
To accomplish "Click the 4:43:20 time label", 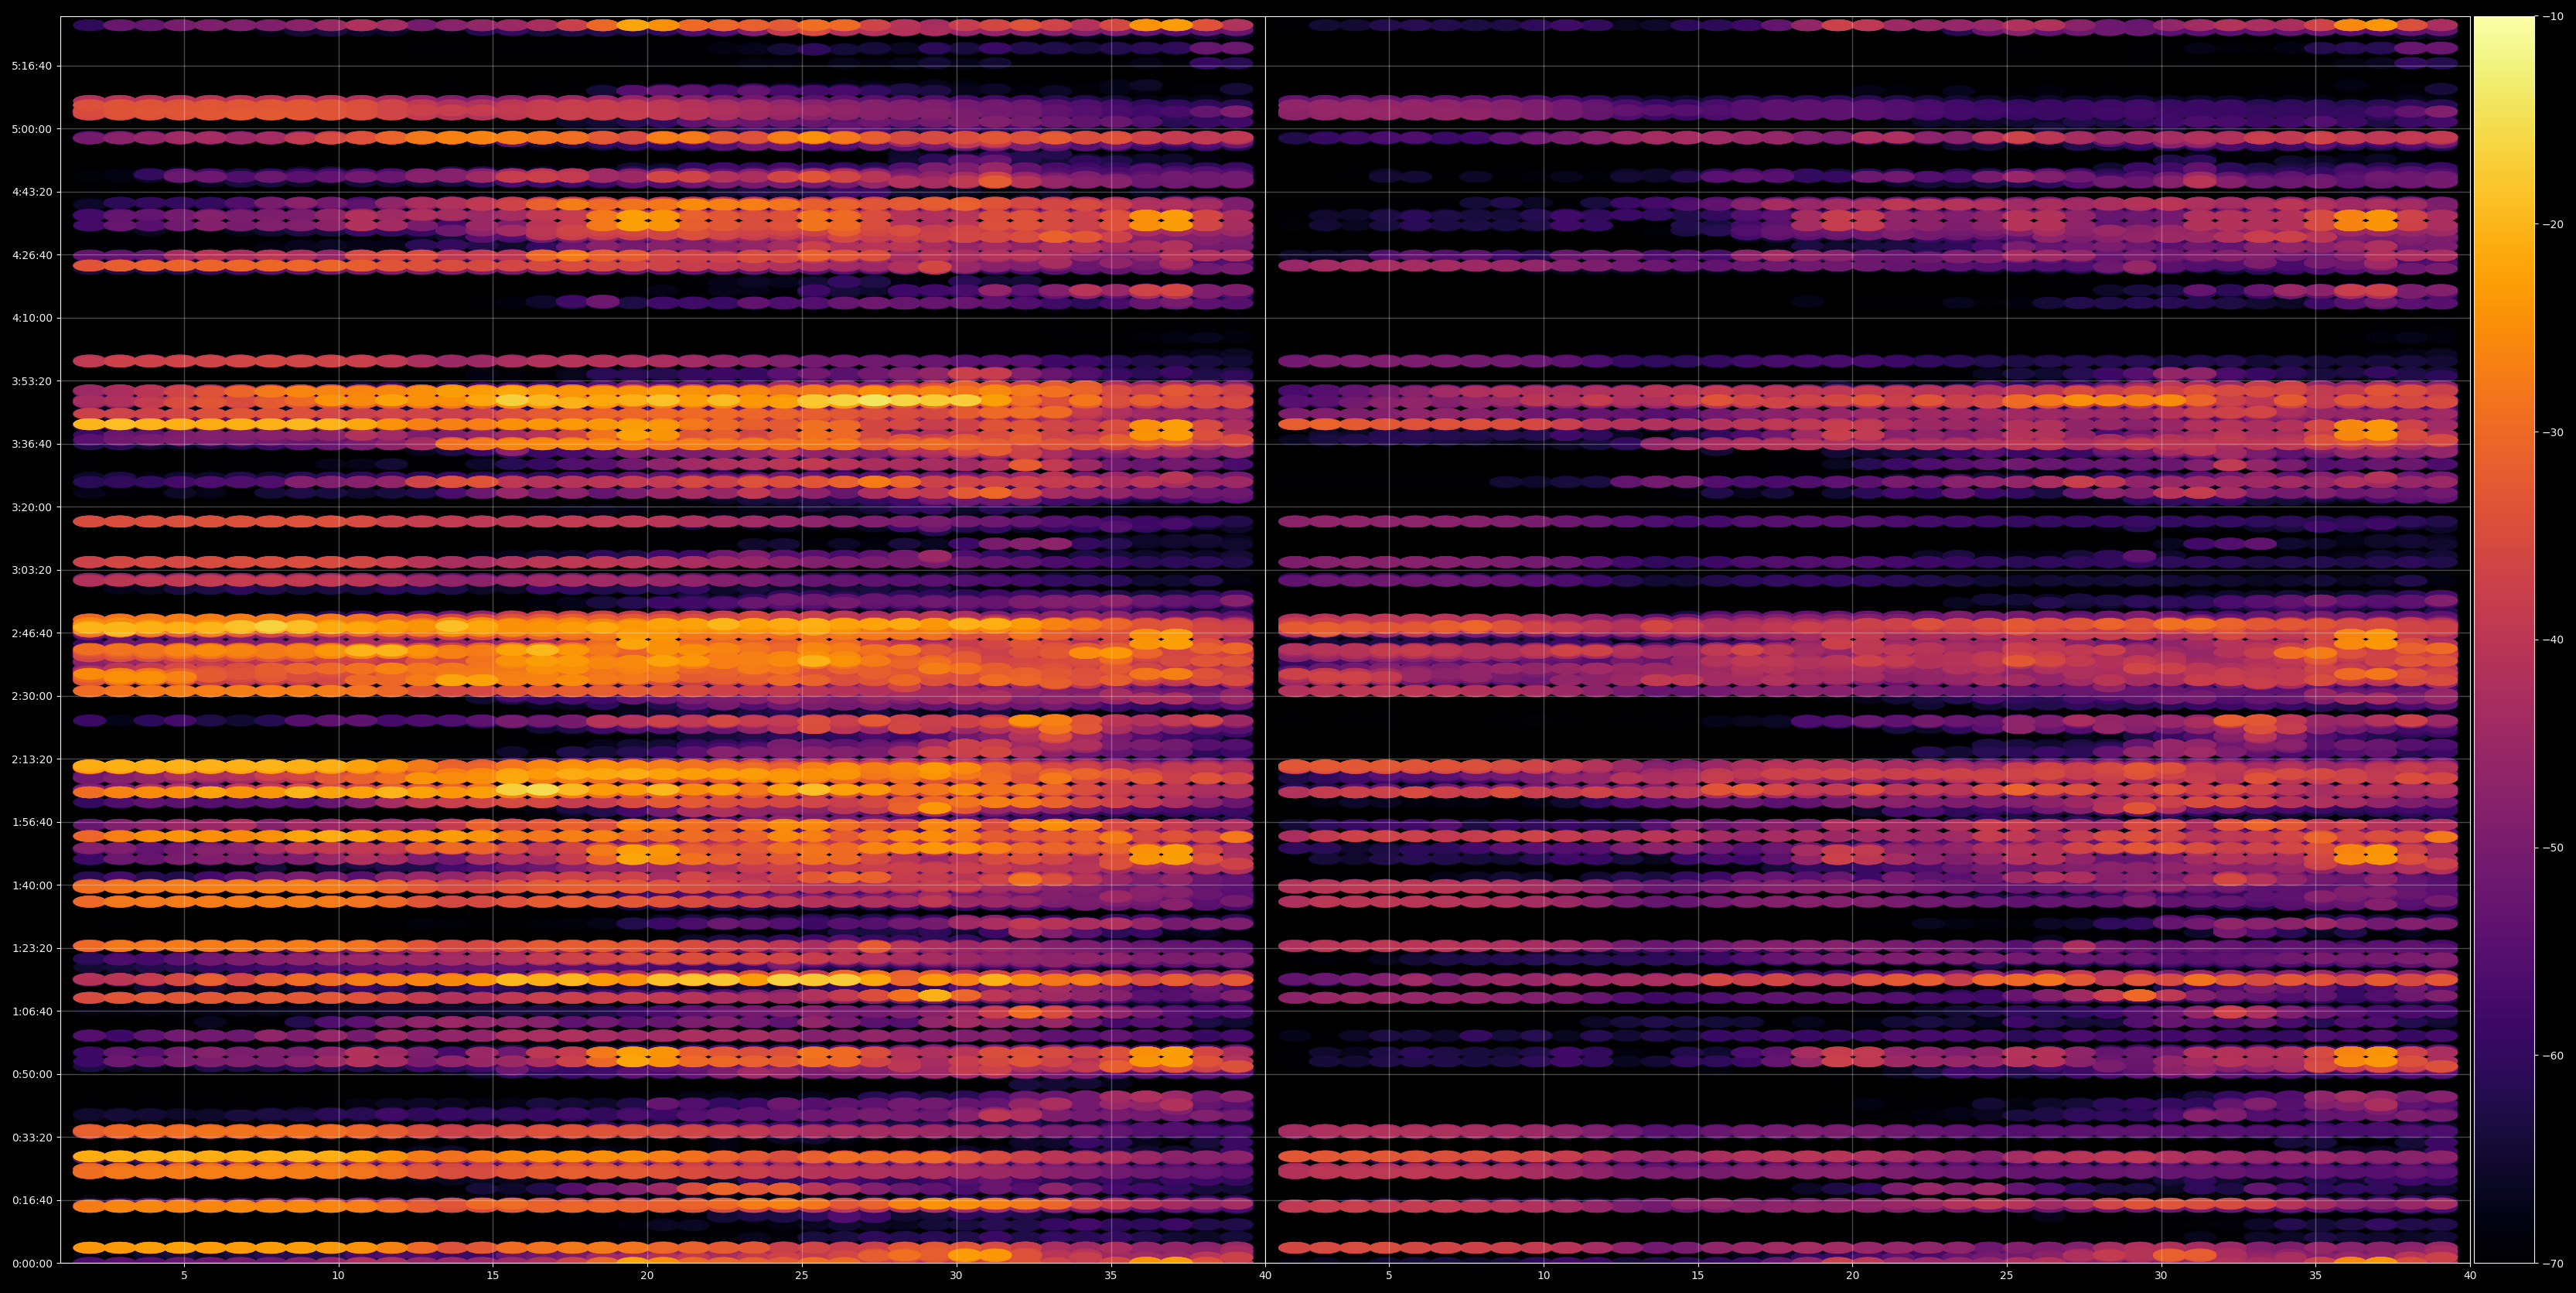I will tap(31, 192).
